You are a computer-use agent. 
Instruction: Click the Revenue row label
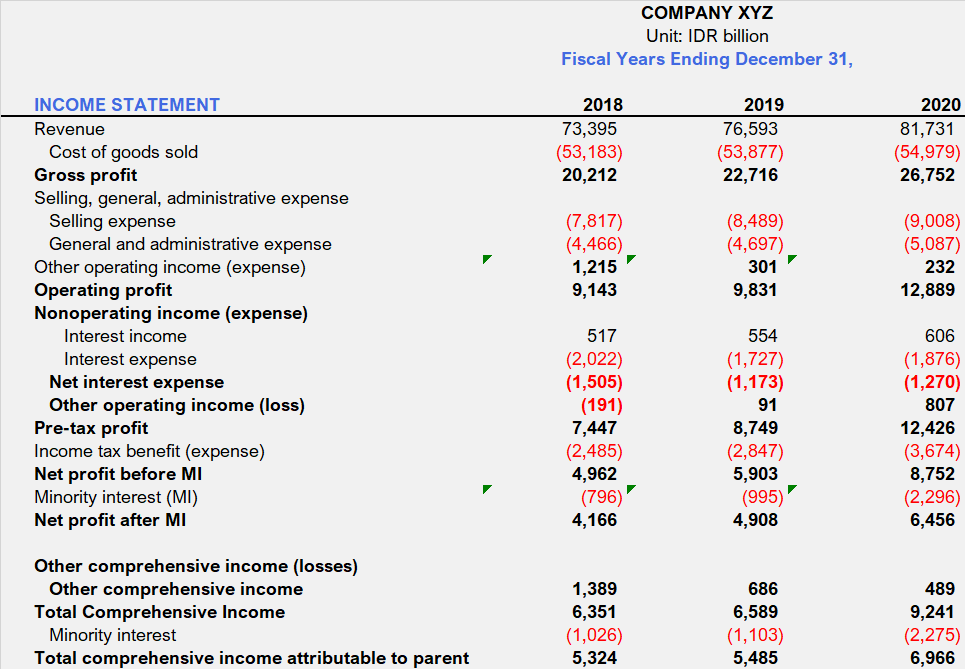tap(68, 128)
